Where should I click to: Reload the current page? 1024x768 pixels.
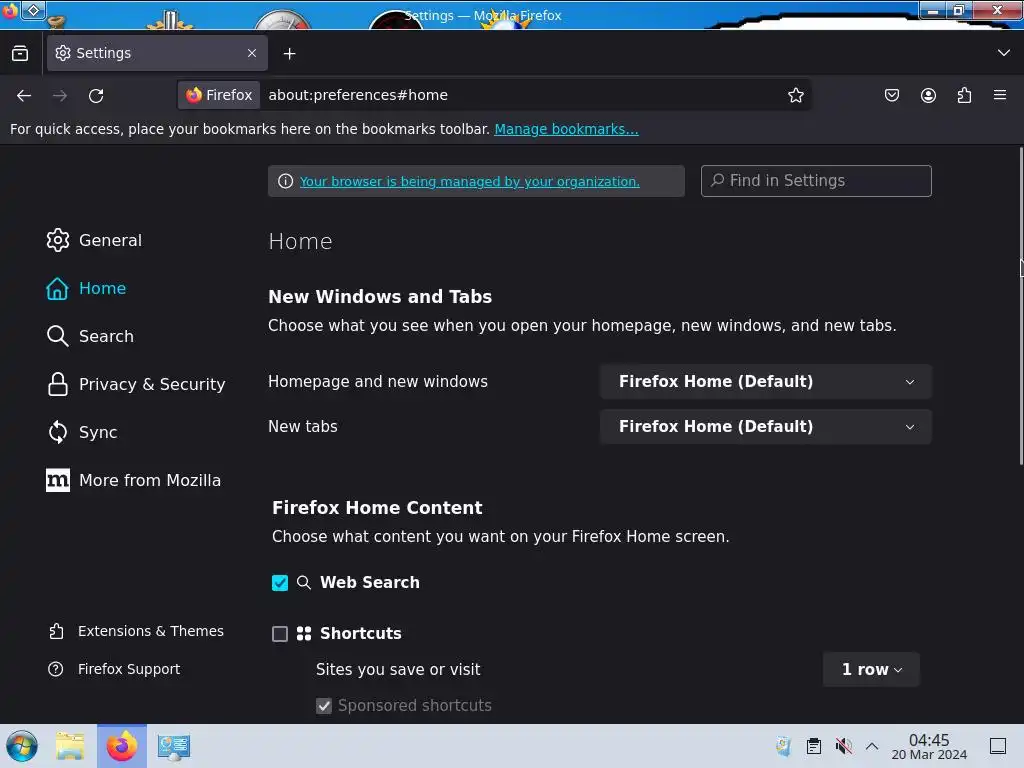click(96, 96)
